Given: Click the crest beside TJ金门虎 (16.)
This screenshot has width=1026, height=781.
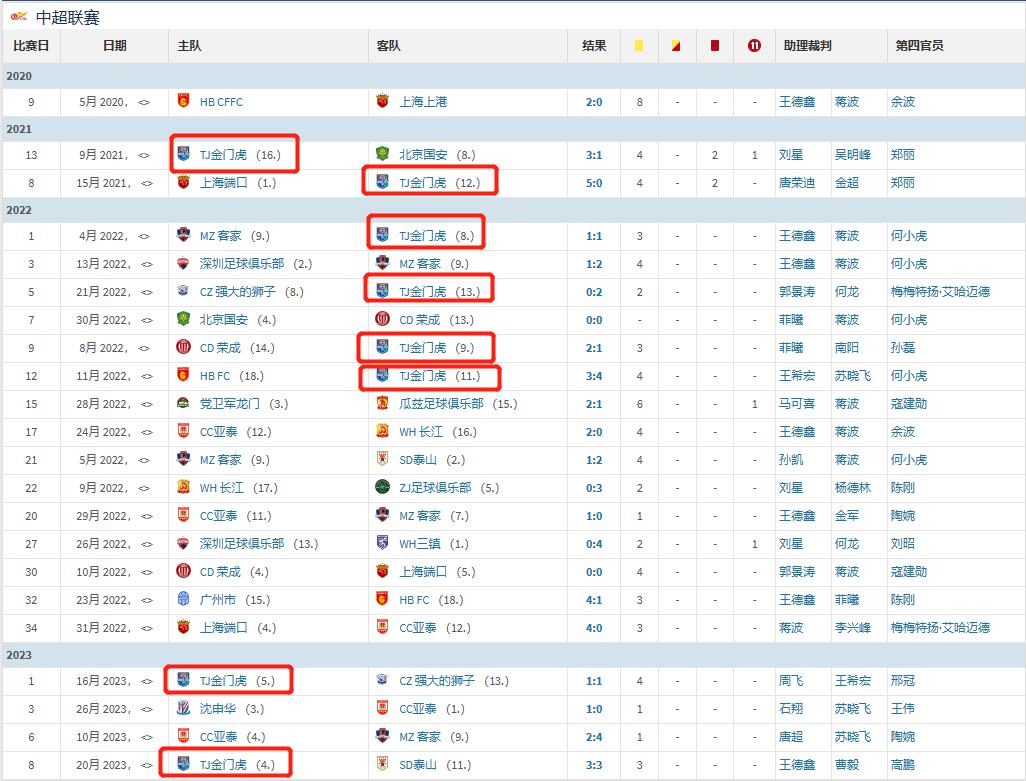Looking at the screenshot, I should [x=184, y=154].
